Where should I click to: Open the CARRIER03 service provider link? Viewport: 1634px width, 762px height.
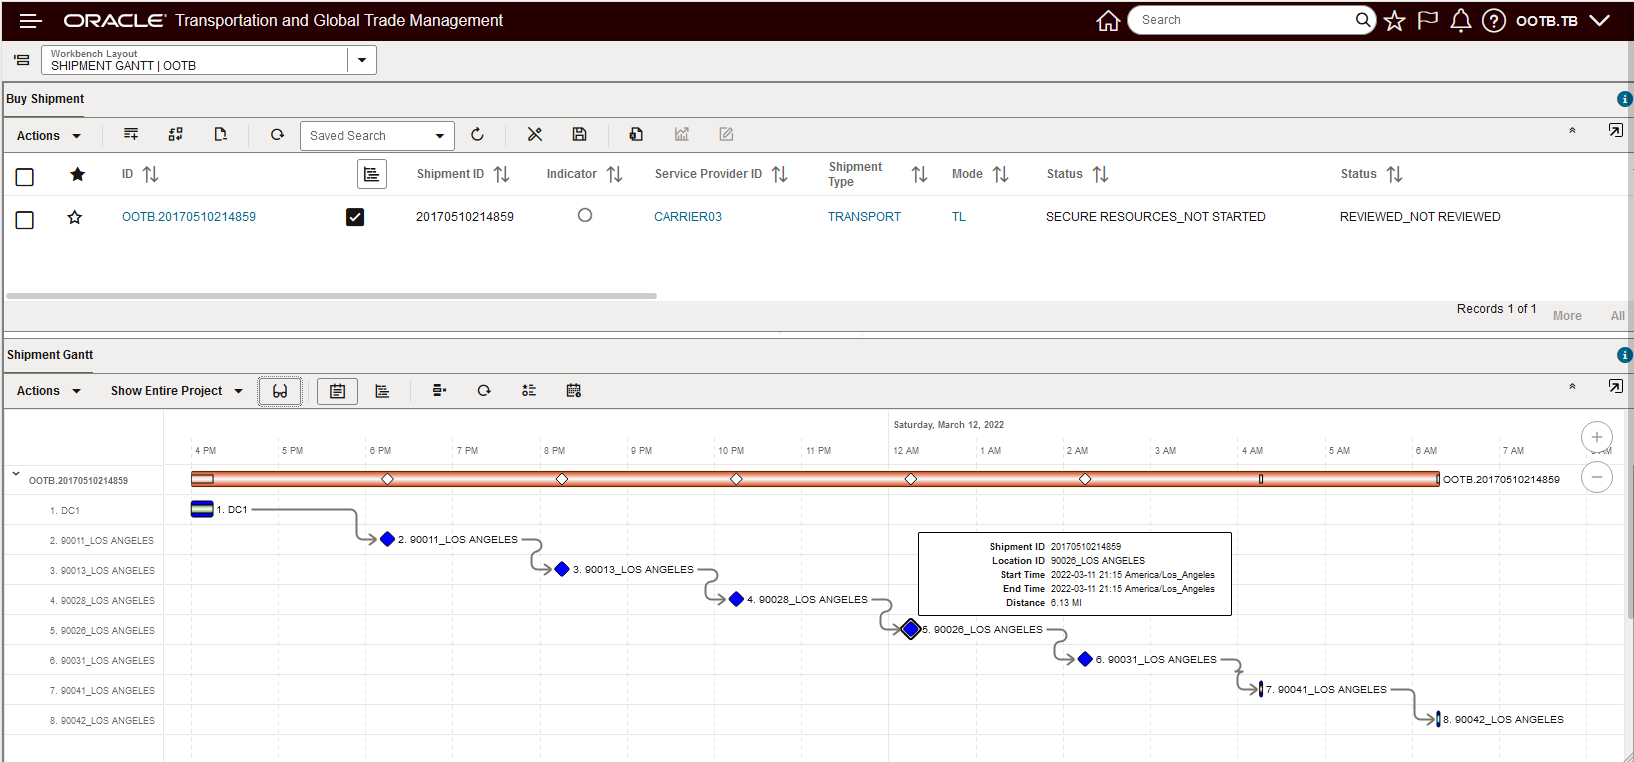pos(688,217)
